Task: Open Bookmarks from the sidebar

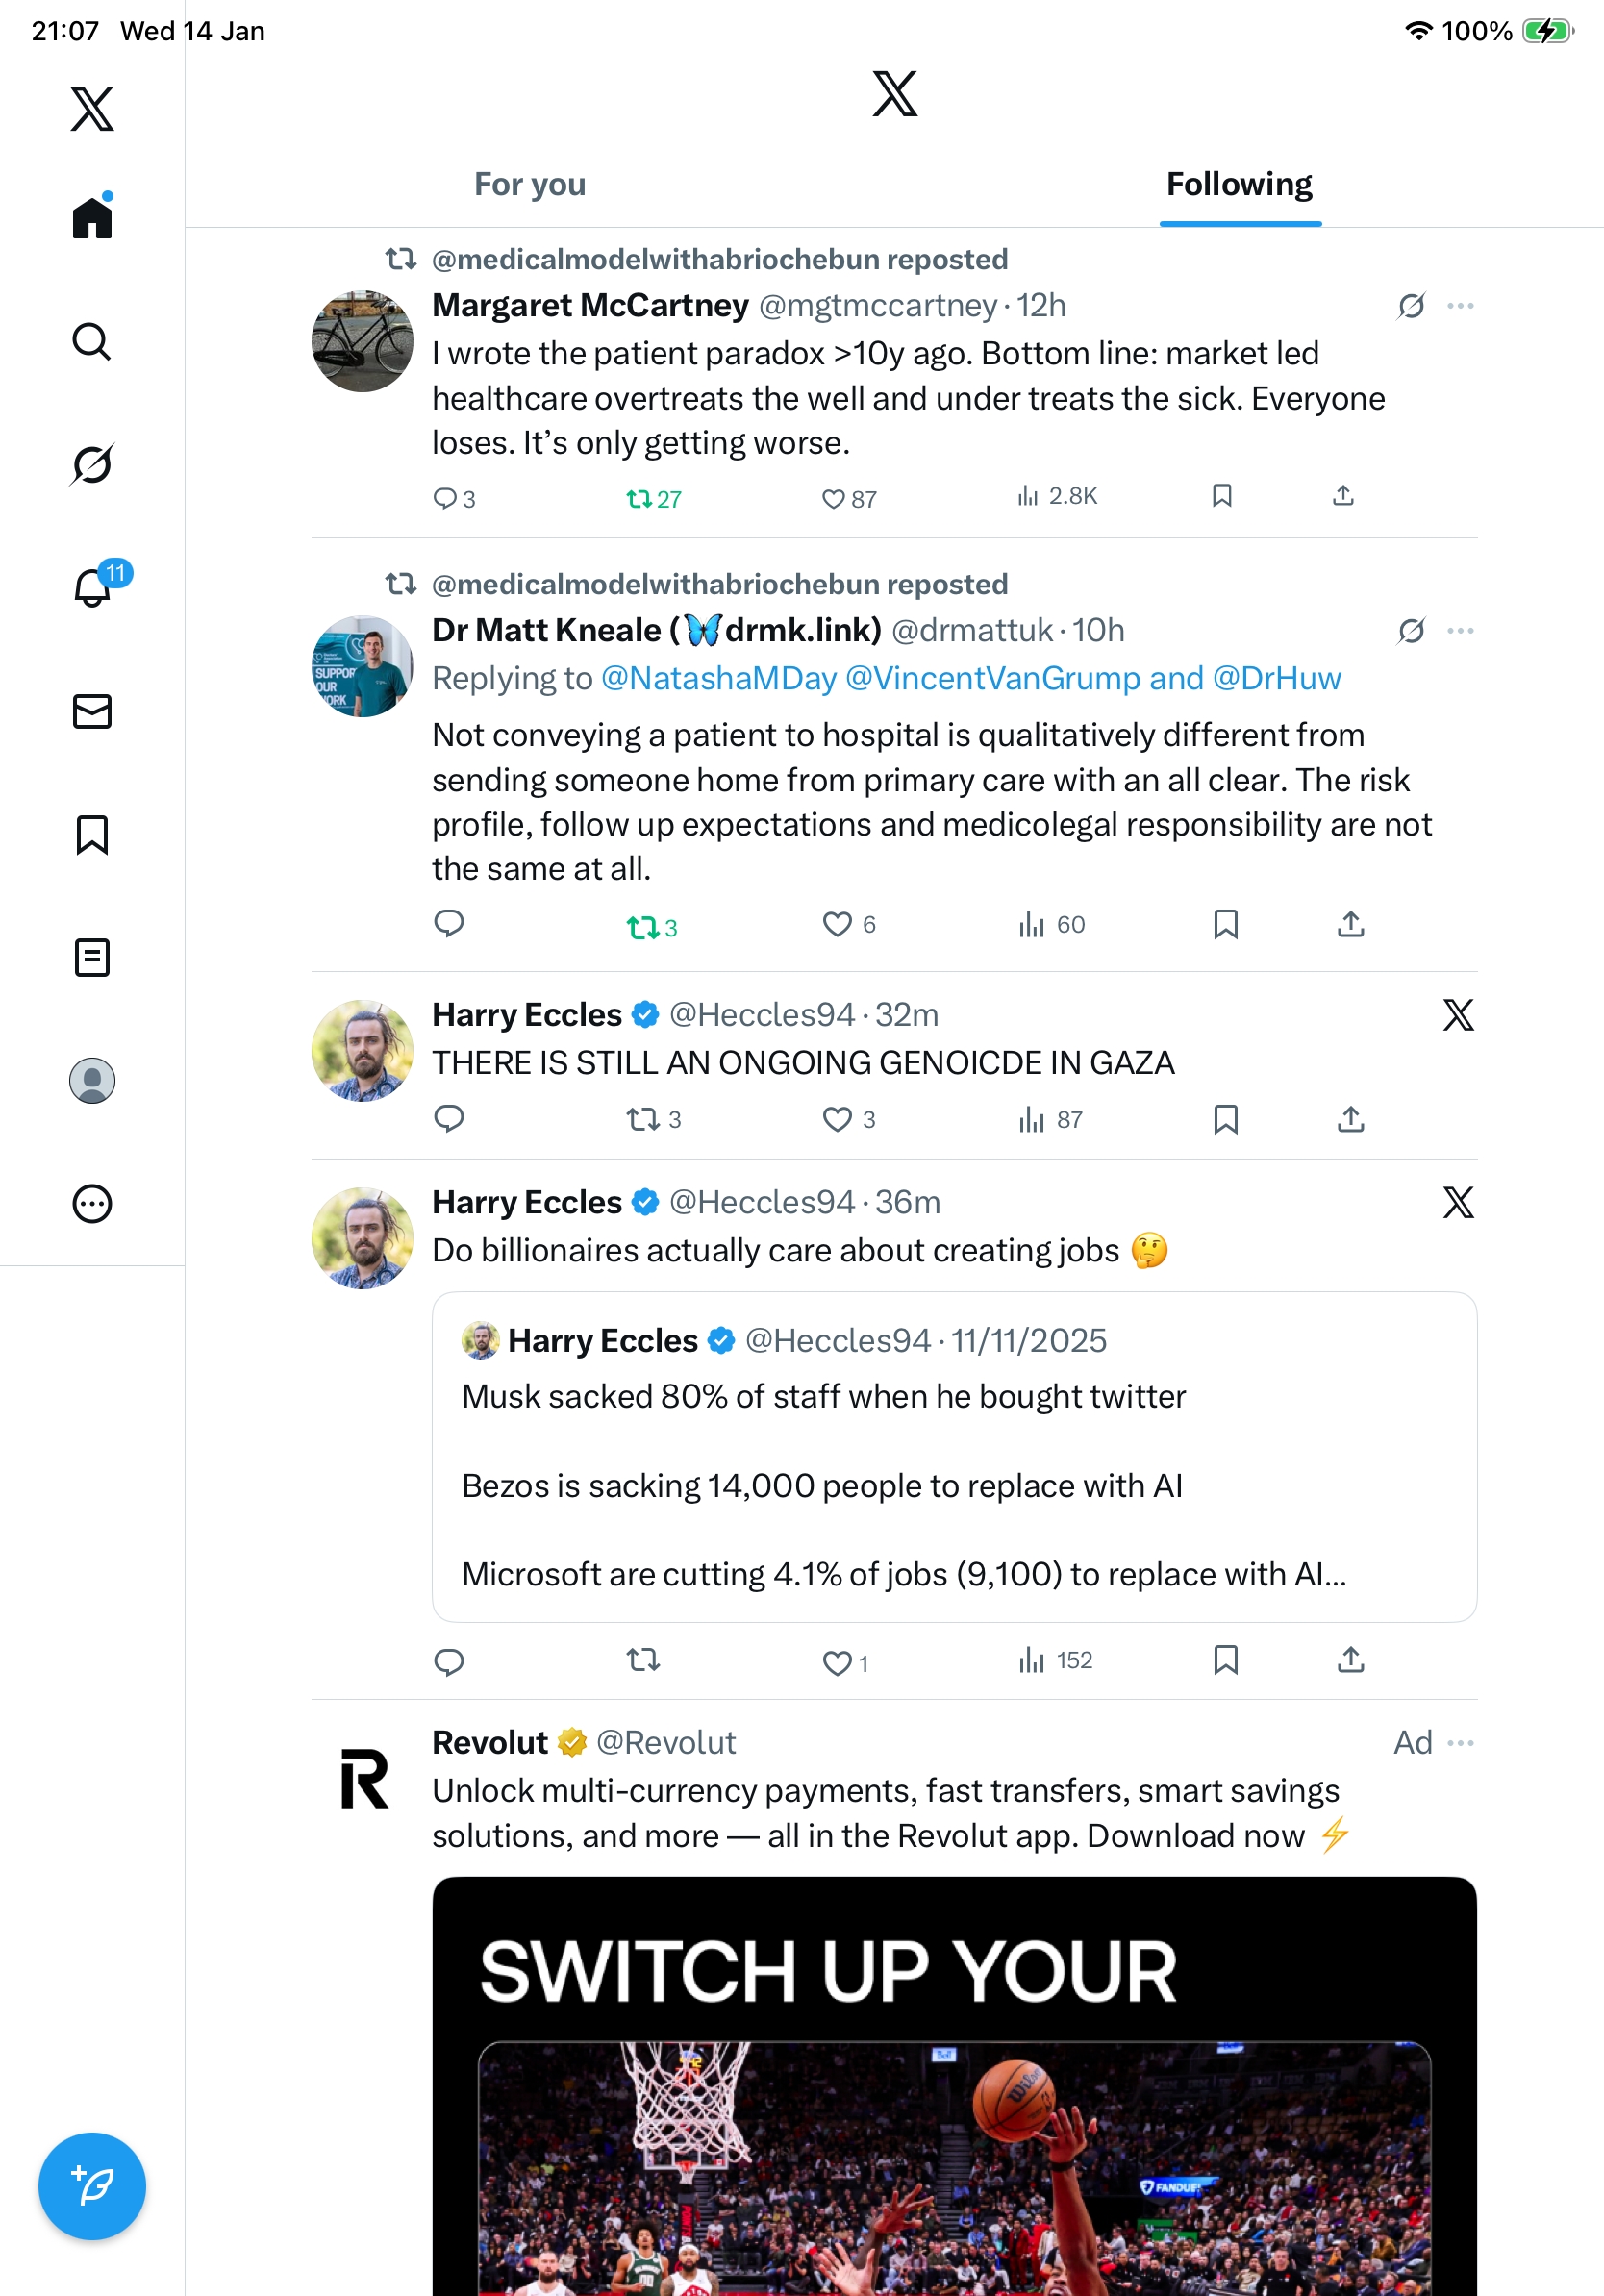Action: (x=91, y=834)
